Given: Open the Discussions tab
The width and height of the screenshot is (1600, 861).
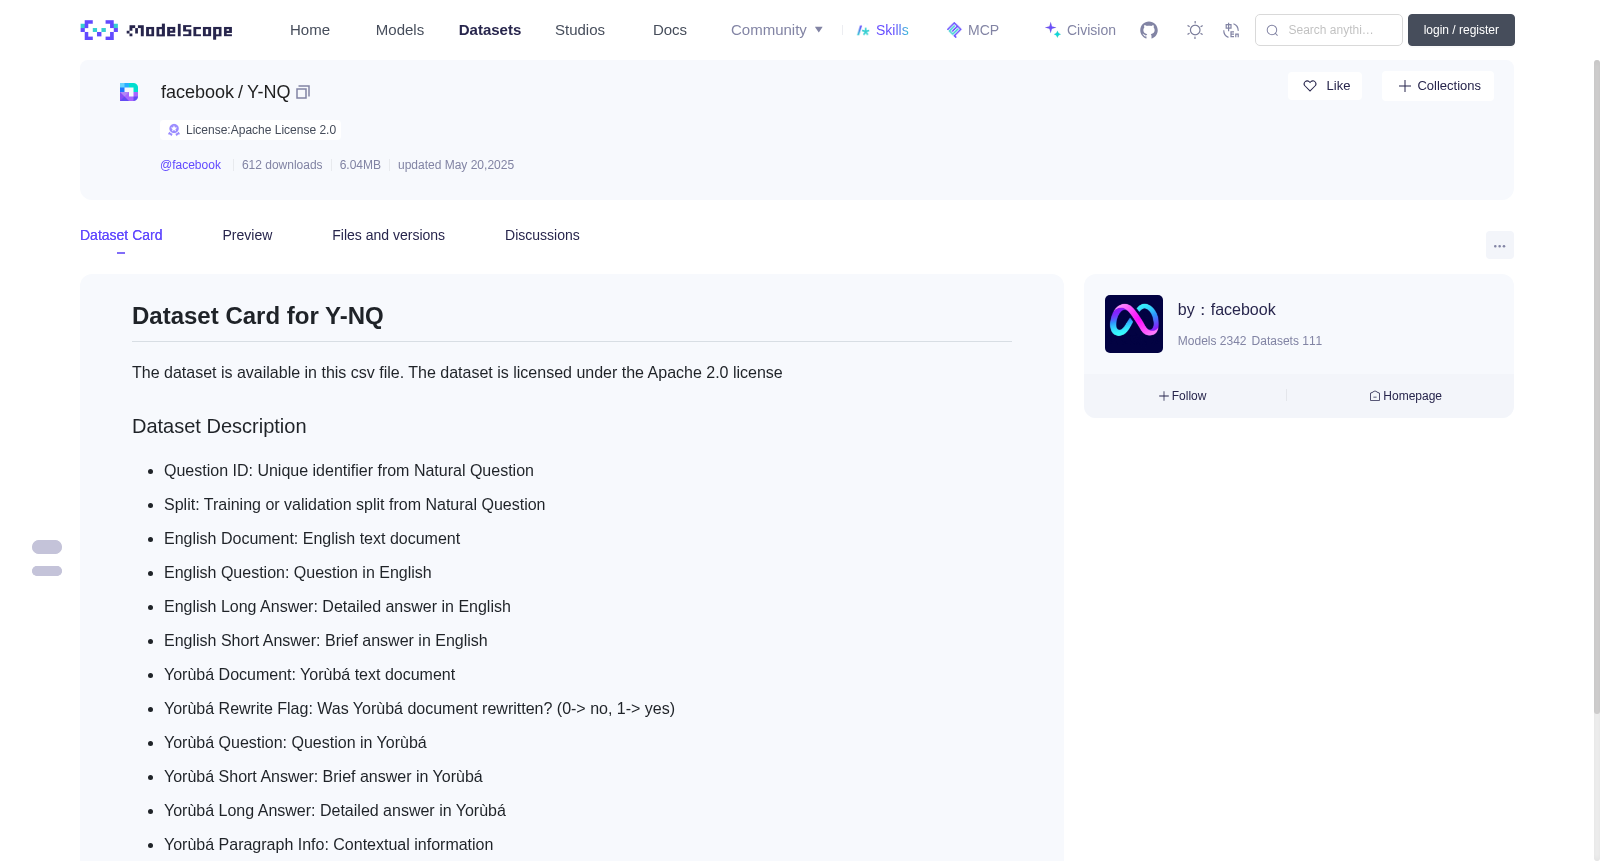Looking at the screenshot, I should pos(542,235).
